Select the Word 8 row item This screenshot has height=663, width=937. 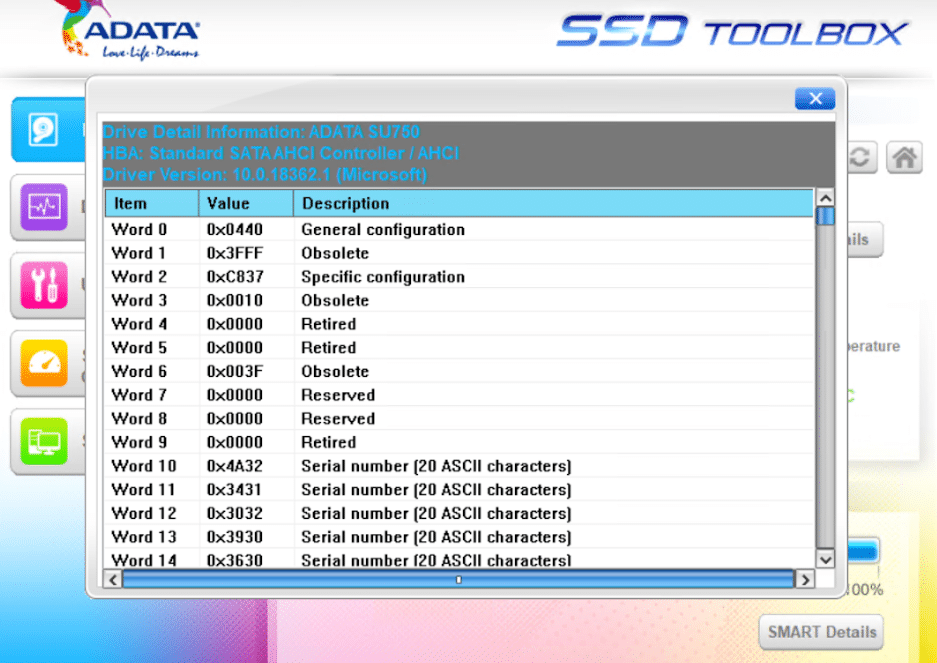point(139,419)
